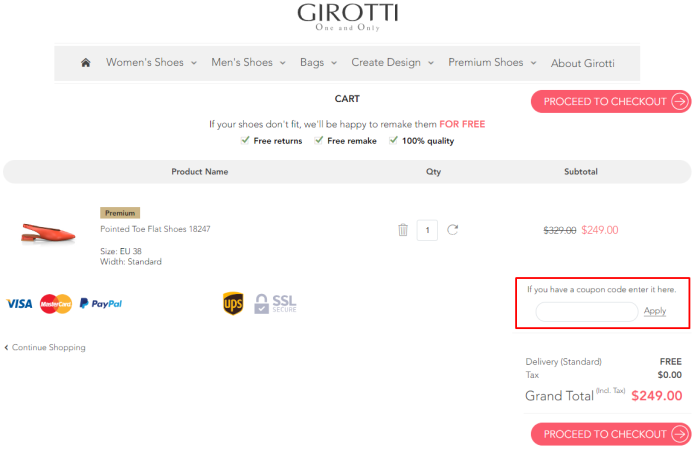Click the 100% quality checkmark
The image size is (700, 451).
click(393, 140)
